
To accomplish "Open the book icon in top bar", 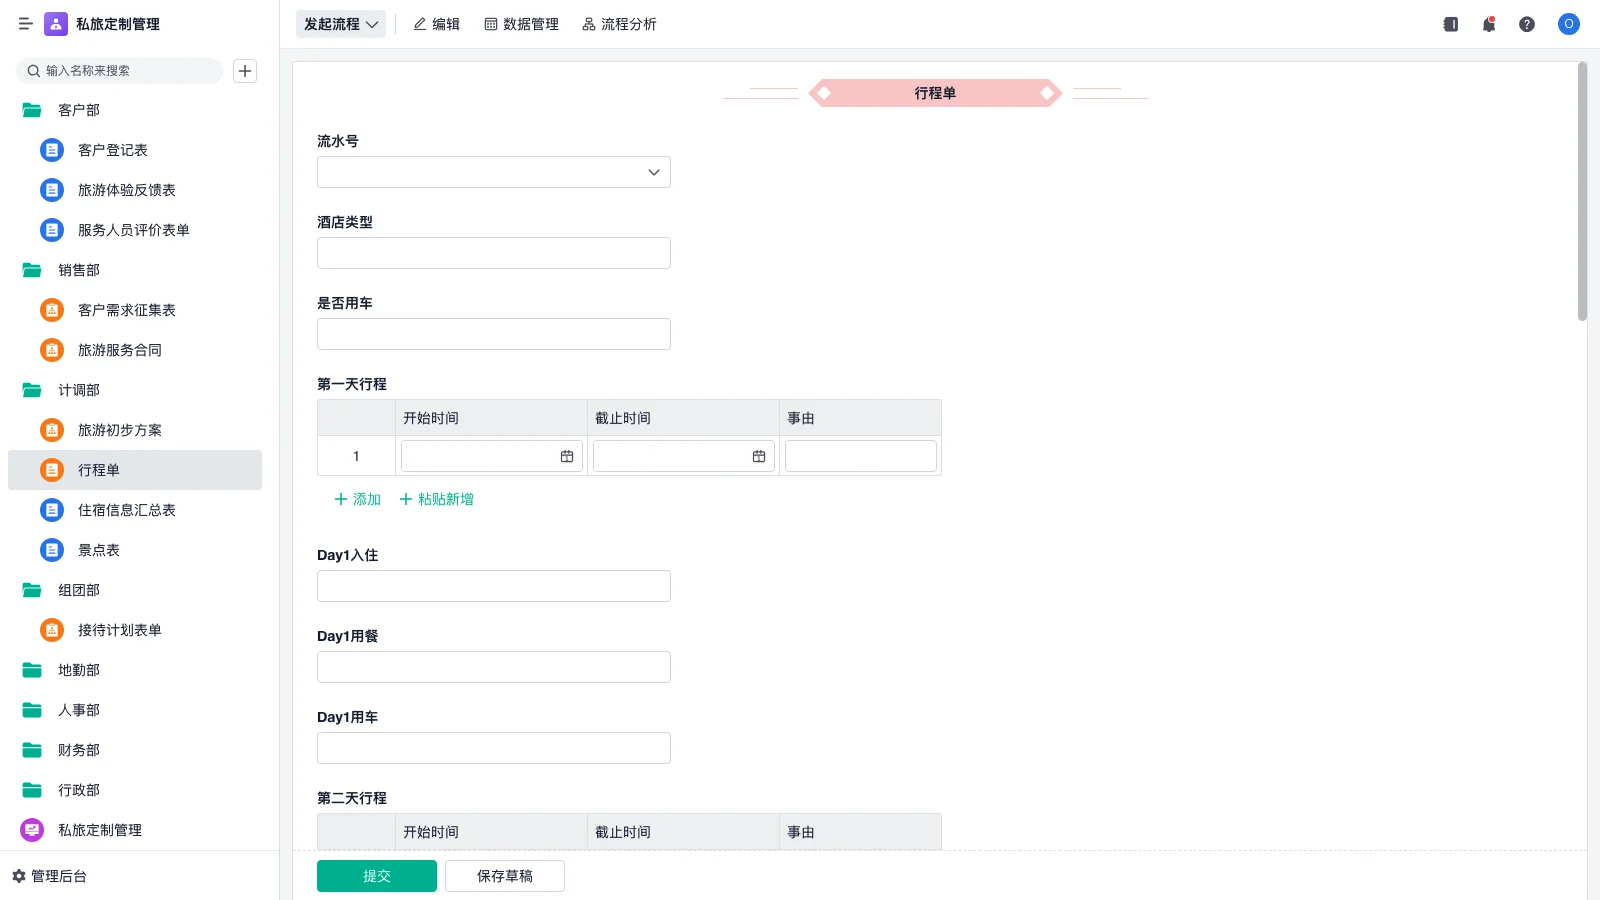I will [x=1450, y=24].
